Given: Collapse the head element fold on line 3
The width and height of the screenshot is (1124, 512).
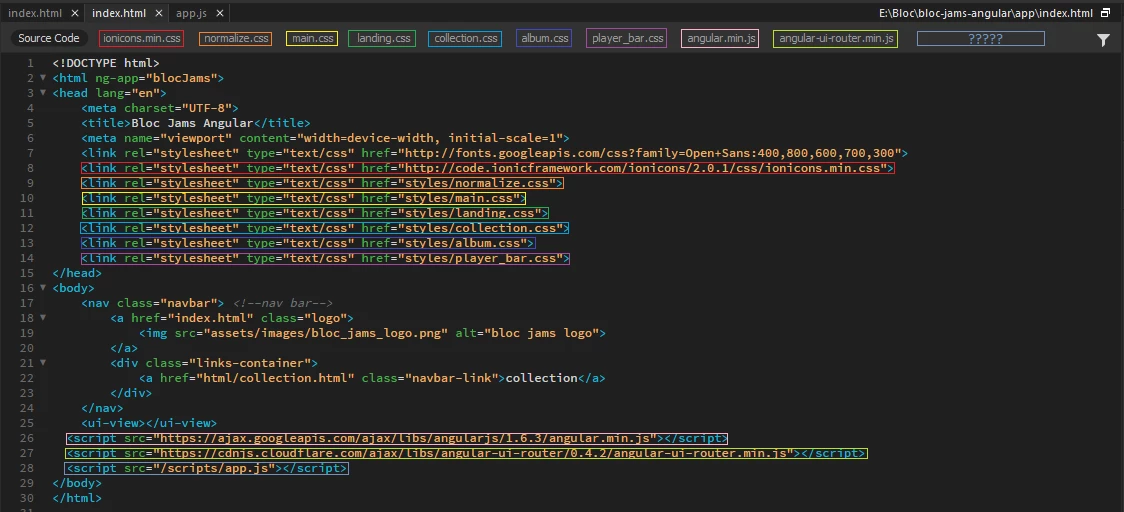Looking at the screenshot, I should pyautogui.click(x=43, y=93).
